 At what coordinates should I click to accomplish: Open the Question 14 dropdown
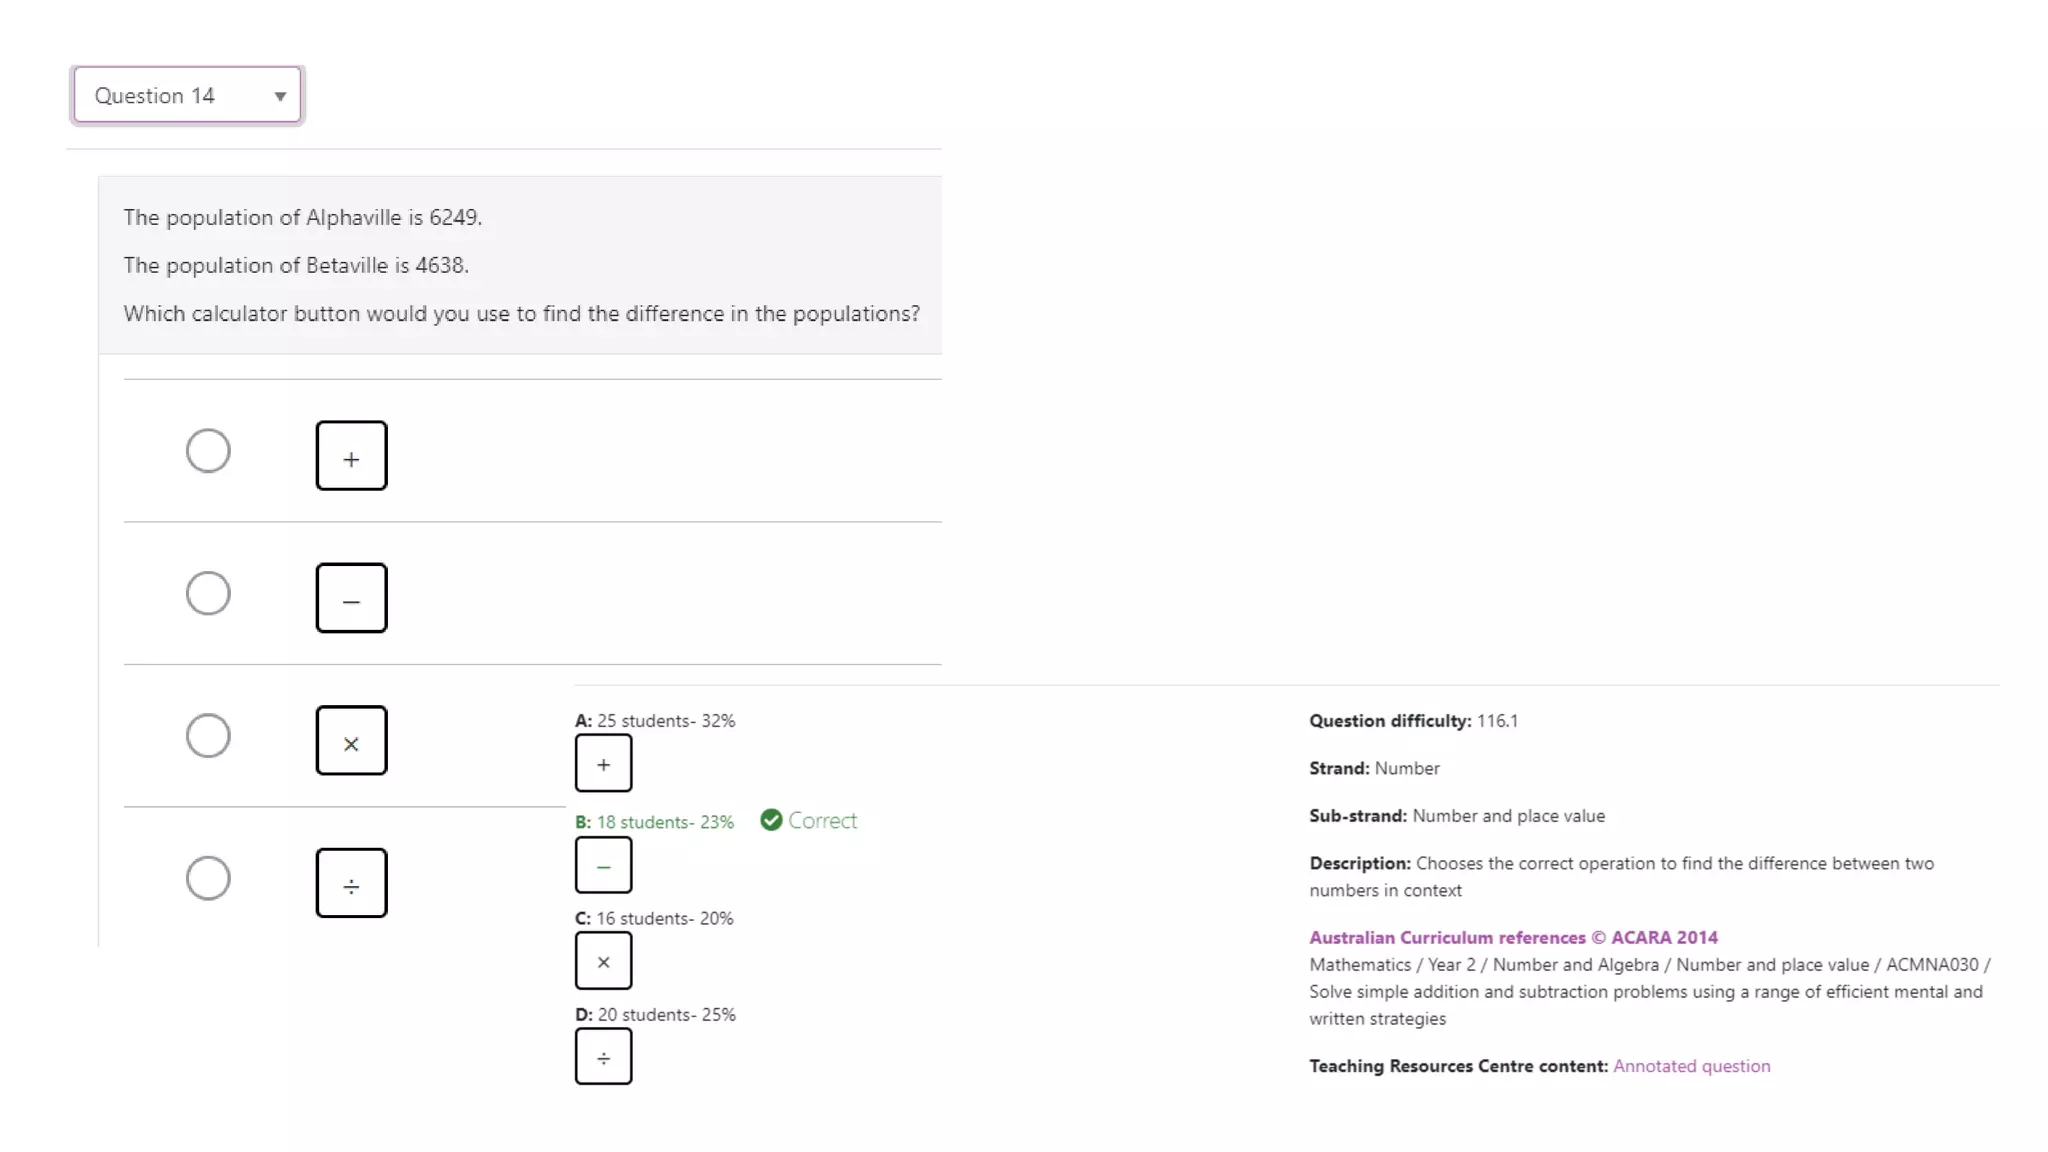tap(187, 96)
